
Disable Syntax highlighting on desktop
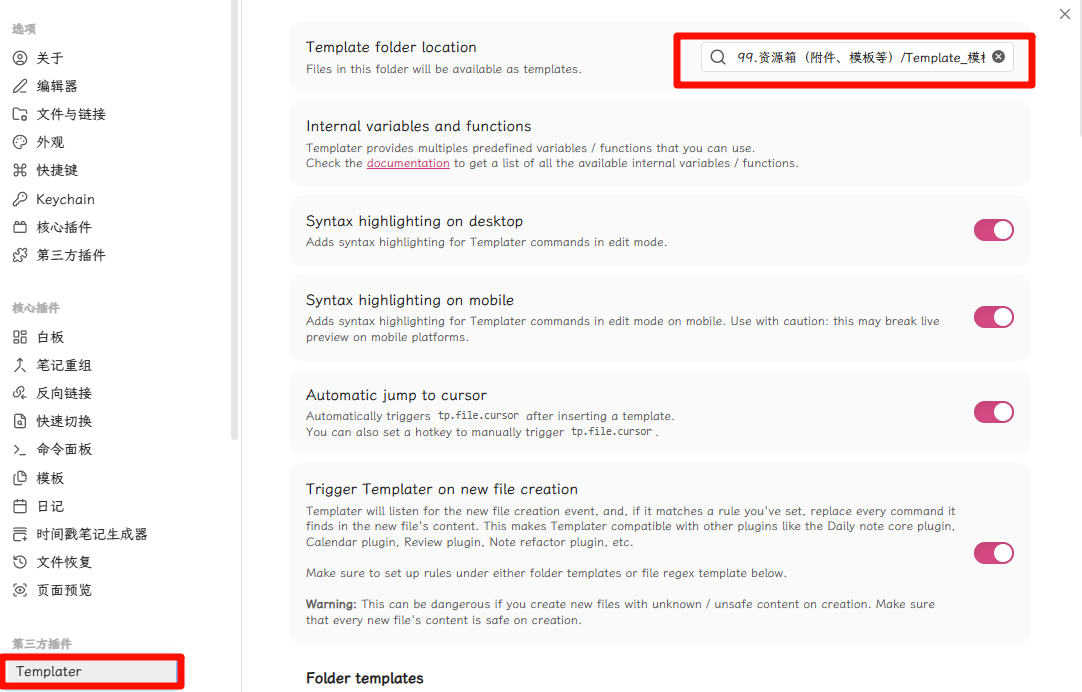pos(993,230)
